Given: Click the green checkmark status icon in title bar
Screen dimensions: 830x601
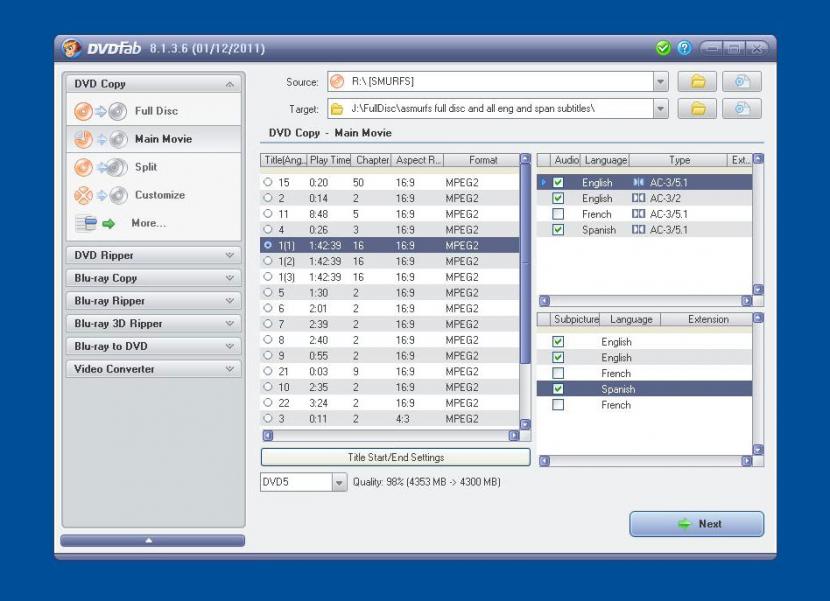Looking at the screenshot, I should [x=663, y=48].
